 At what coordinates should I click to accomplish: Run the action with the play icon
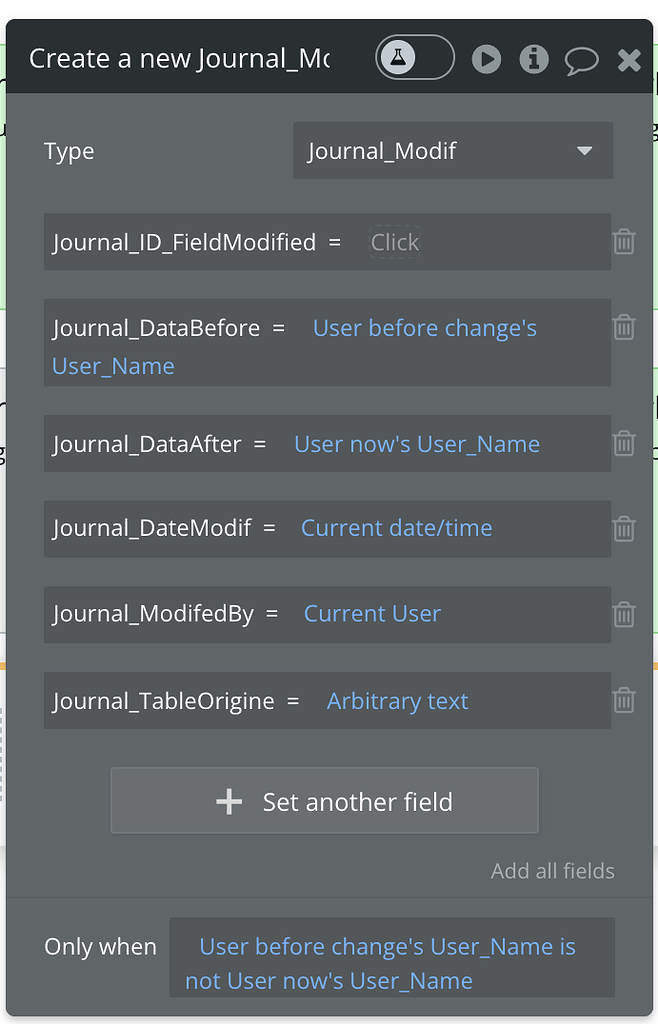(x=486, y=58)
